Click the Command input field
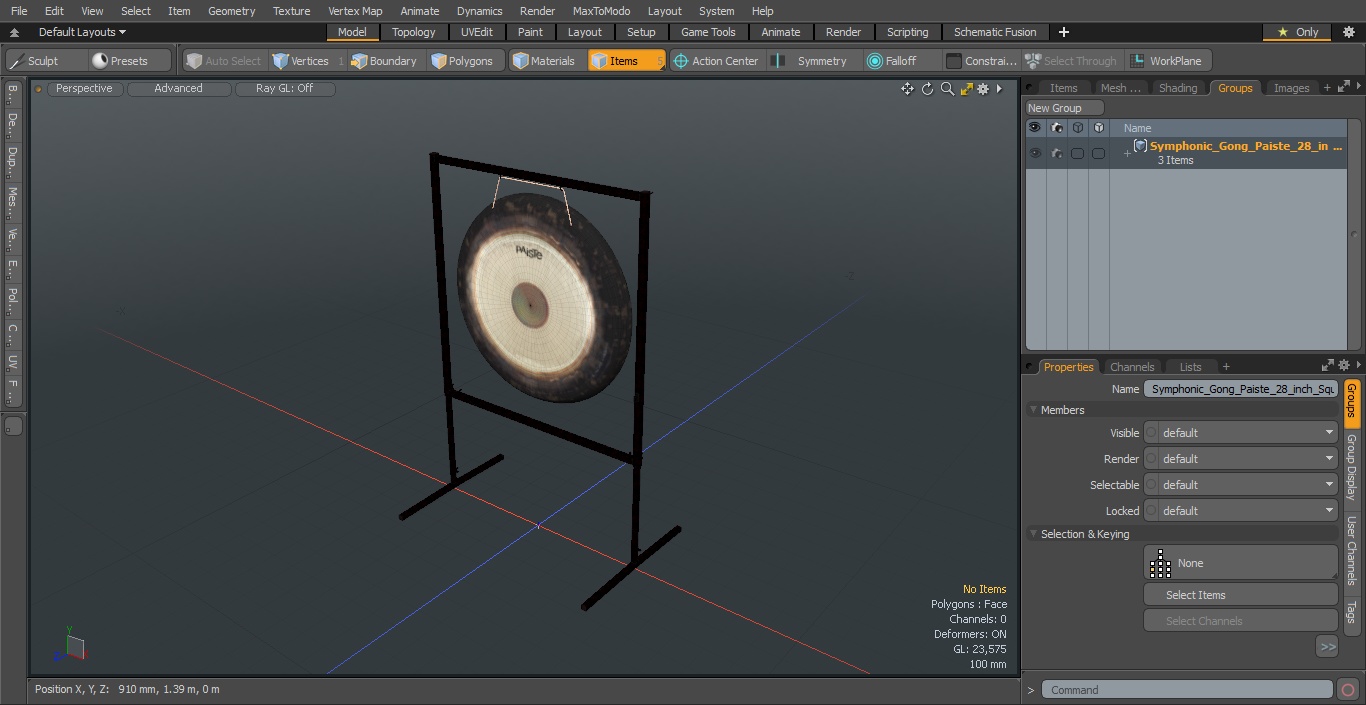 (x=1187, y=689)
